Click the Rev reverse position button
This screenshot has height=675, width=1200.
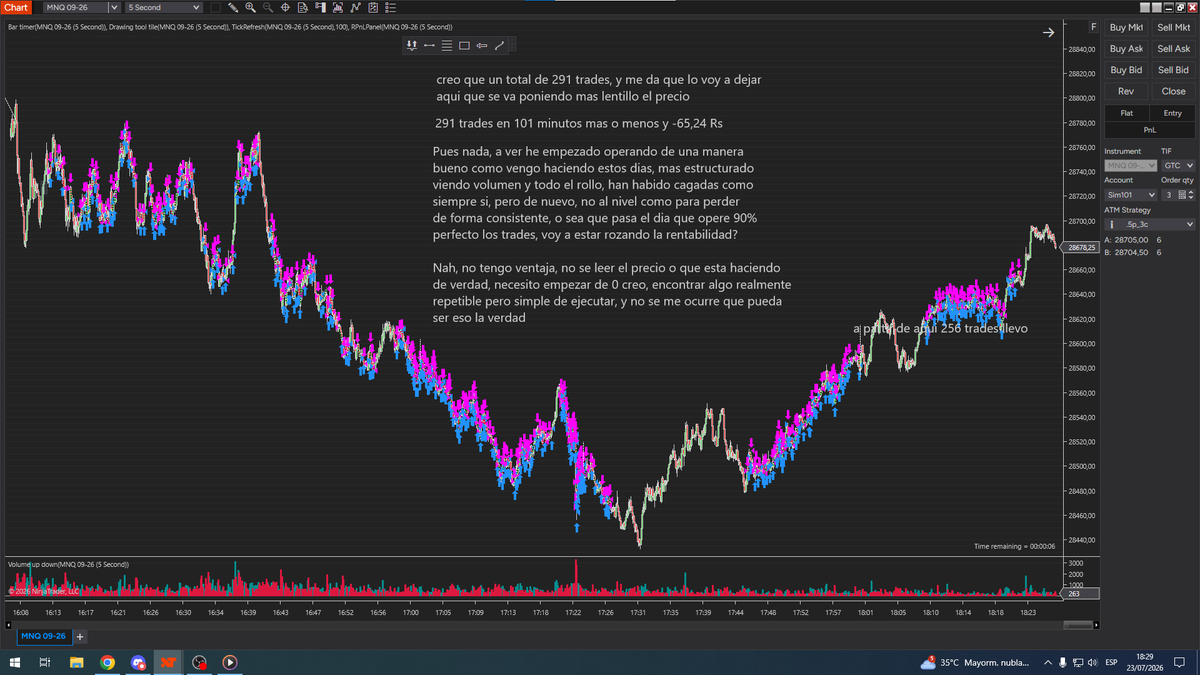point(1126,91)
